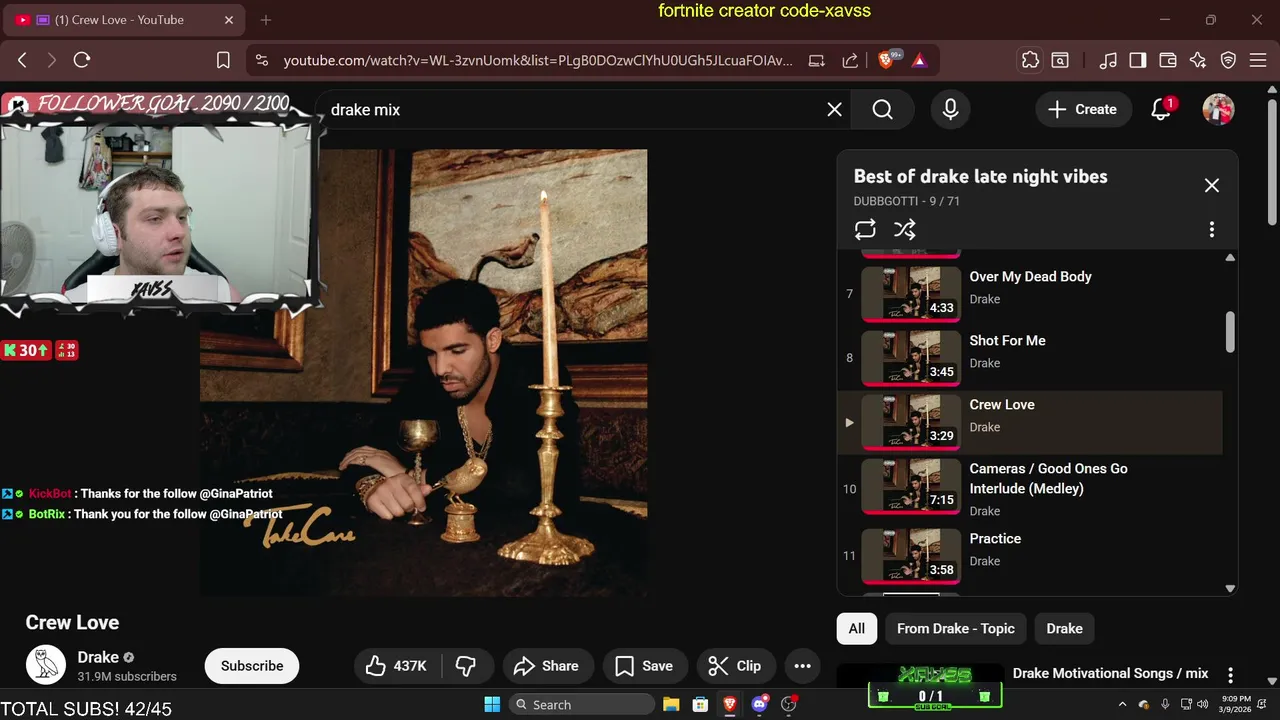
Task: Open the account avatar menu
Action: pos(1218,110)
